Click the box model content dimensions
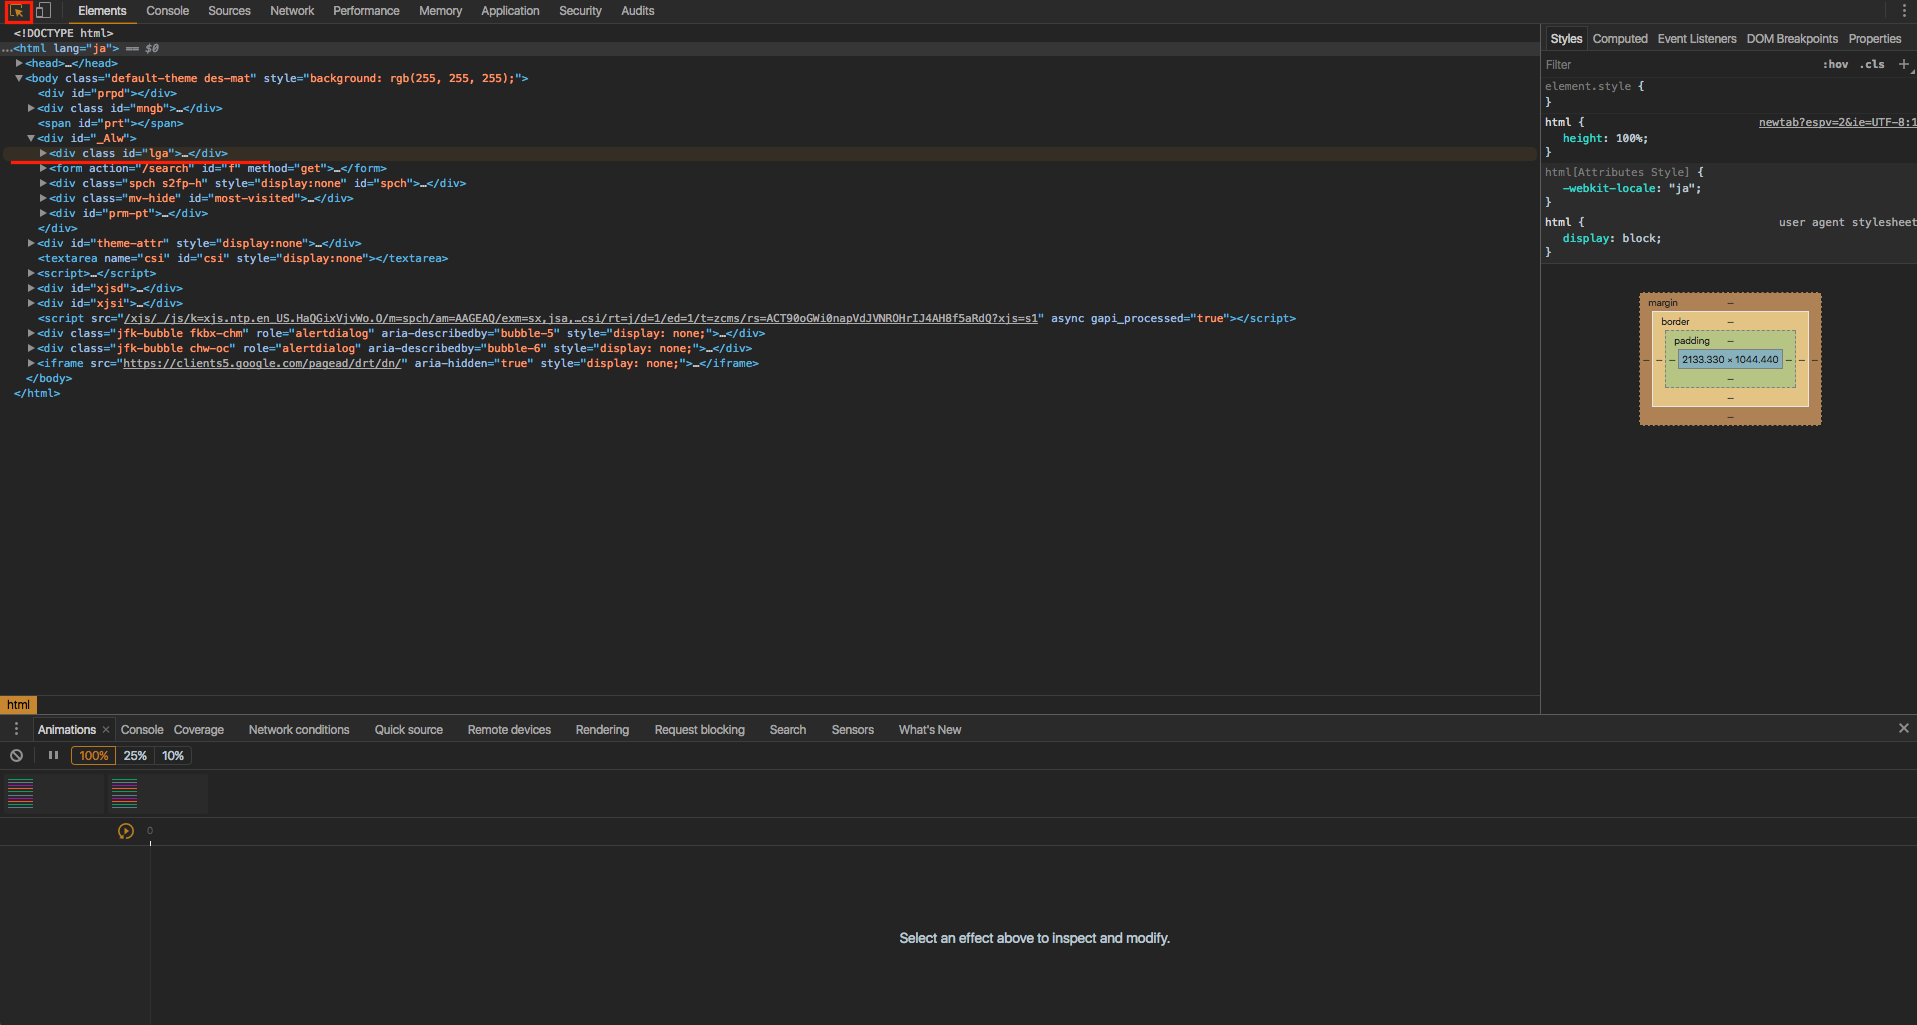The width and height of the screenshot is (1917, 1025). point(1730,360)
